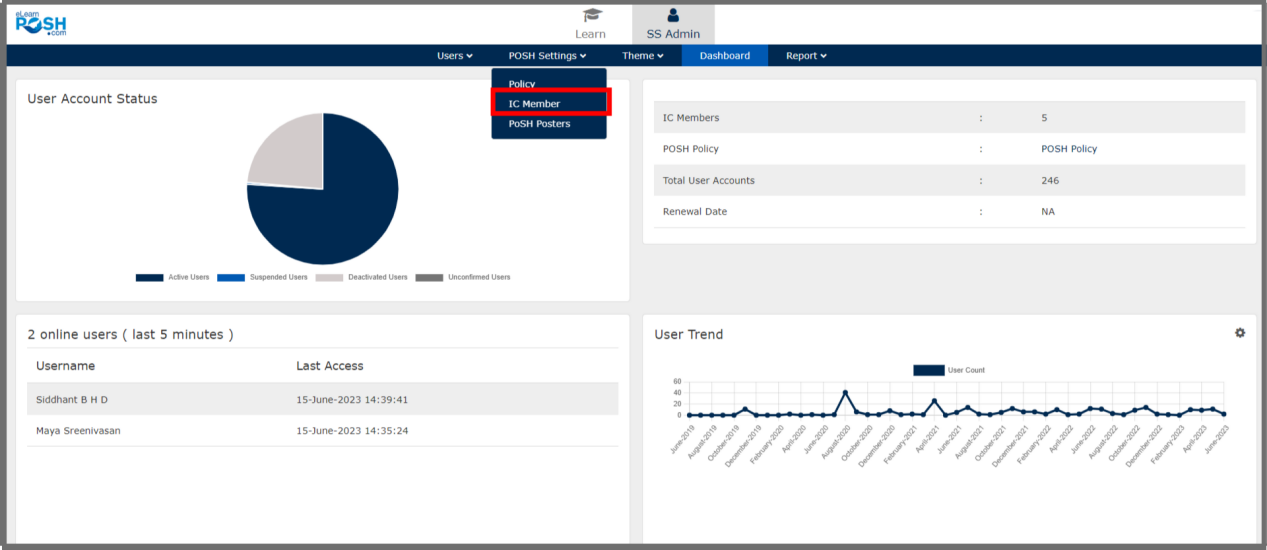Viewport: 1267px width, 550px height.
Task: Toggle Suspended Users legend swatch
Action: pyautogui.click(x=230, y=277)
